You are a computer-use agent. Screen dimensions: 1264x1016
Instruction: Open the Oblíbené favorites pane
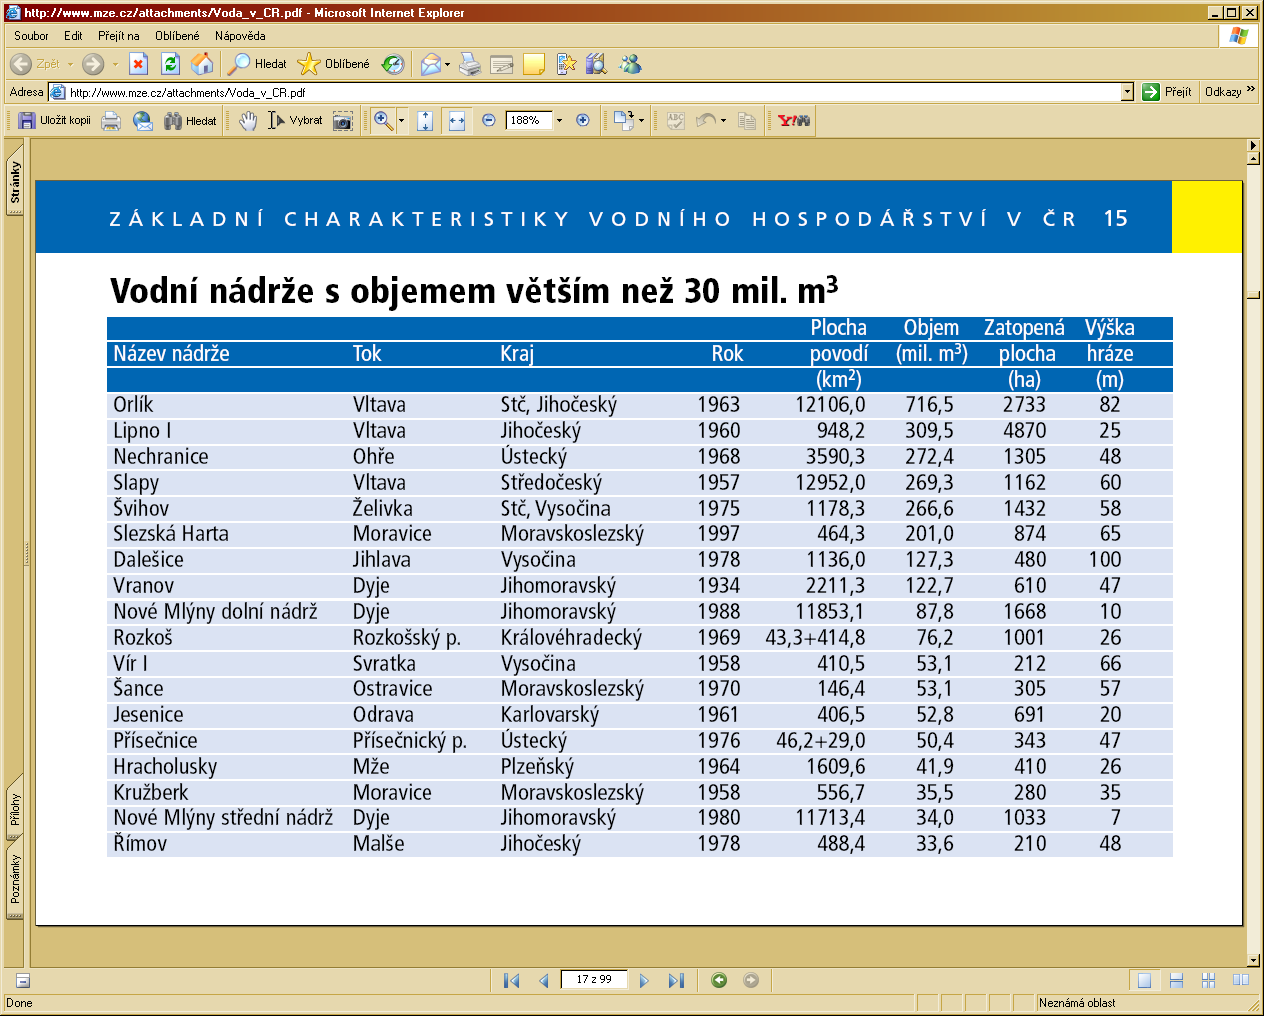click(x=334, y=64)
